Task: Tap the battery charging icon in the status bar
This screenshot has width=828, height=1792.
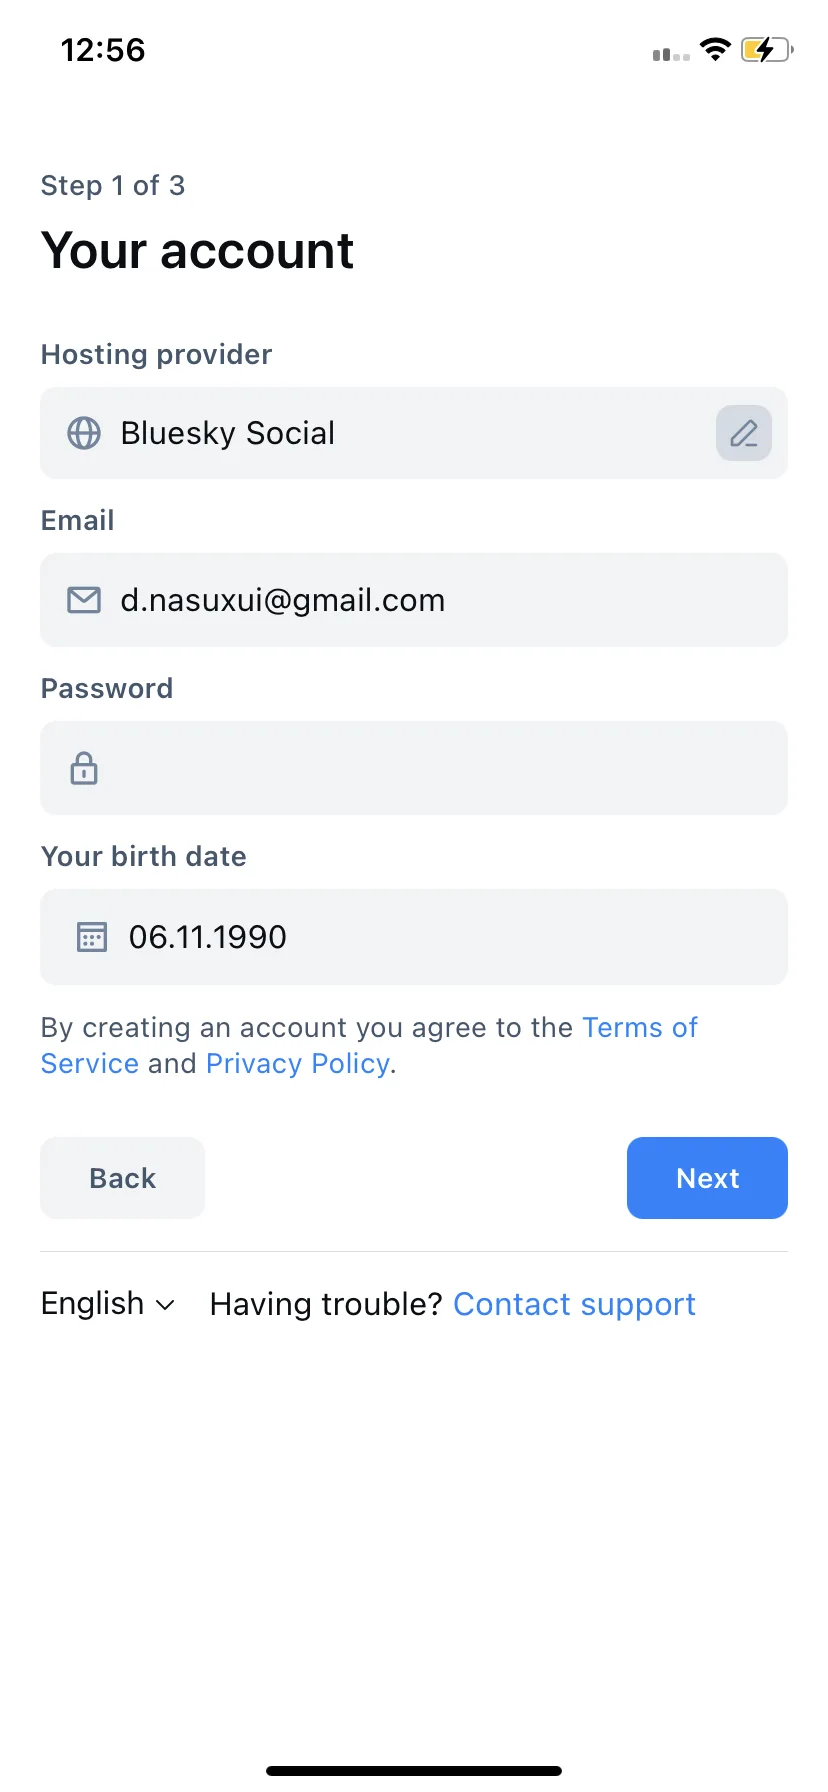Action: pos(767,49)
